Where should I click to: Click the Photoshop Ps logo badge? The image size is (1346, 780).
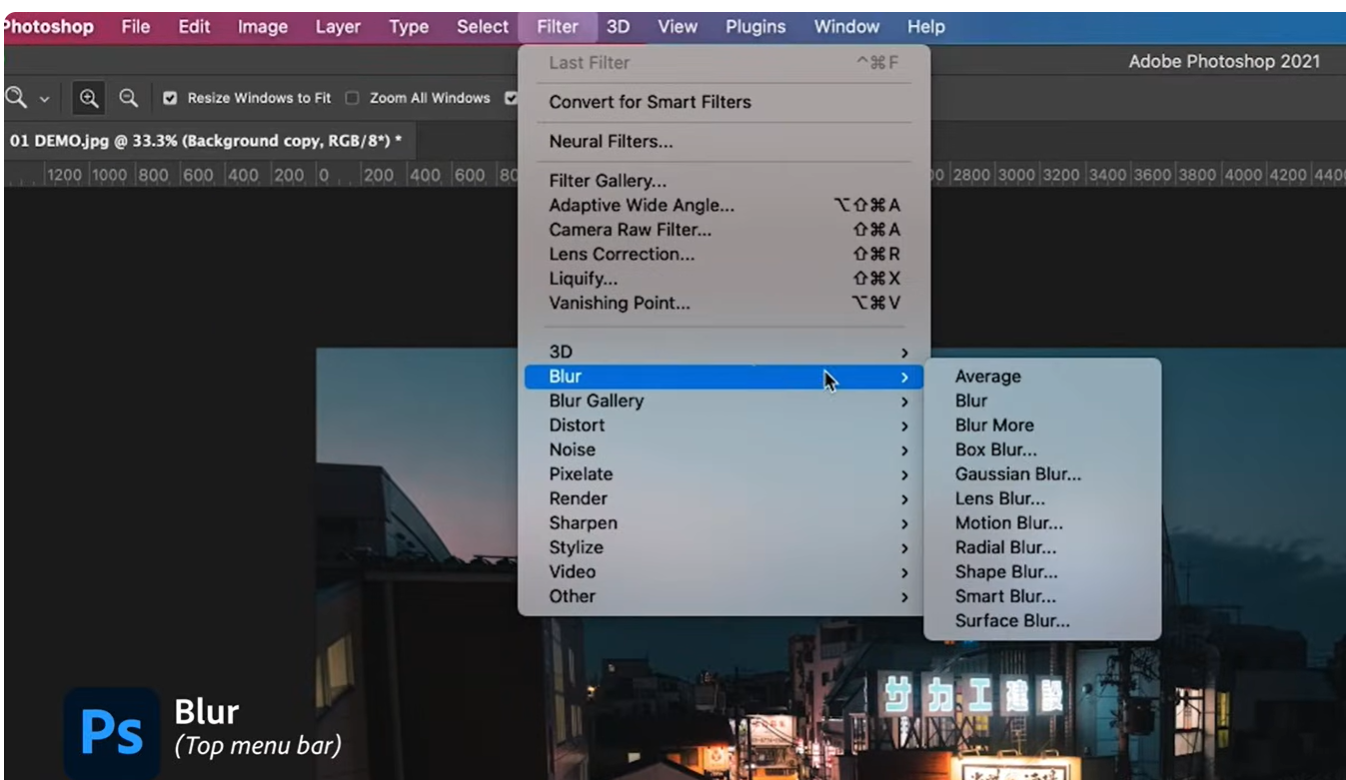111,733
